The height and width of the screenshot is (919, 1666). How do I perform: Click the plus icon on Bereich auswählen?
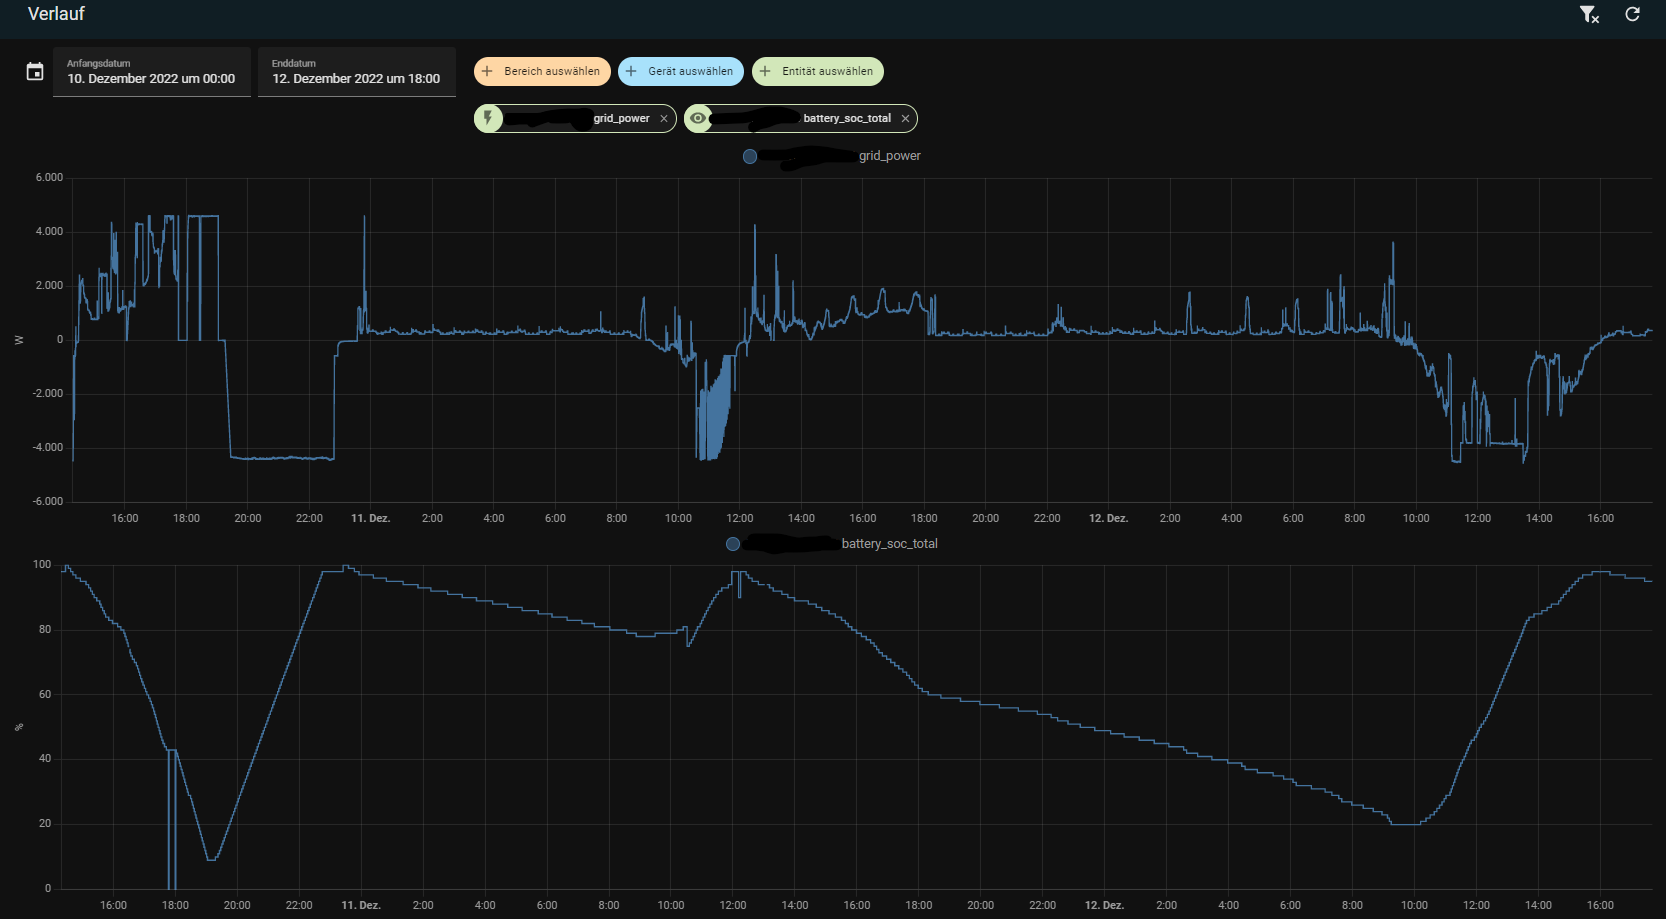coord(487,71)
